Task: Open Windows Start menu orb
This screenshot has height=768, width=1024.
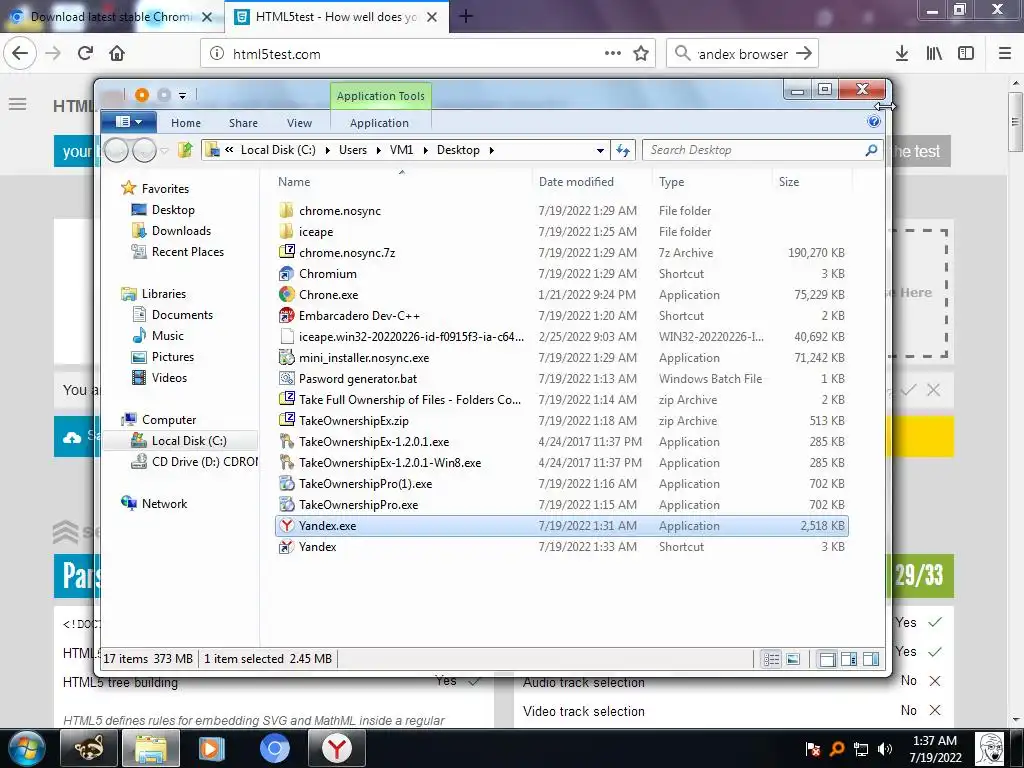Action: (27, 748)
